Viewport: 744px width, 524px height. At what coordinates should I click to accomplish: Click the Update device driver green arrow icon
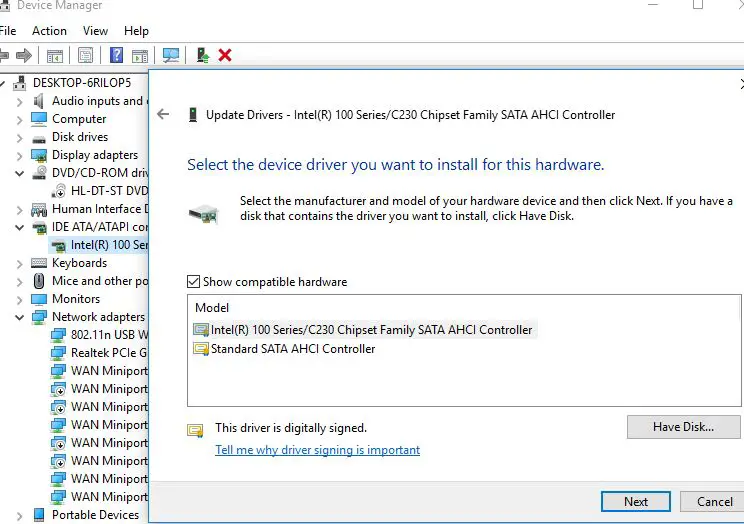click(x=203, y=55)
